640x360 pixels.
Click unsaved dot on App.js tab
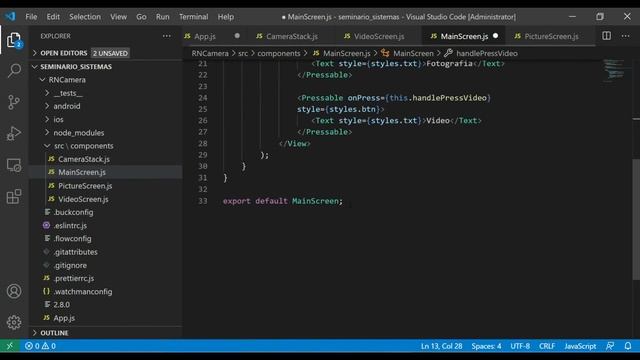tap(237, 36)
